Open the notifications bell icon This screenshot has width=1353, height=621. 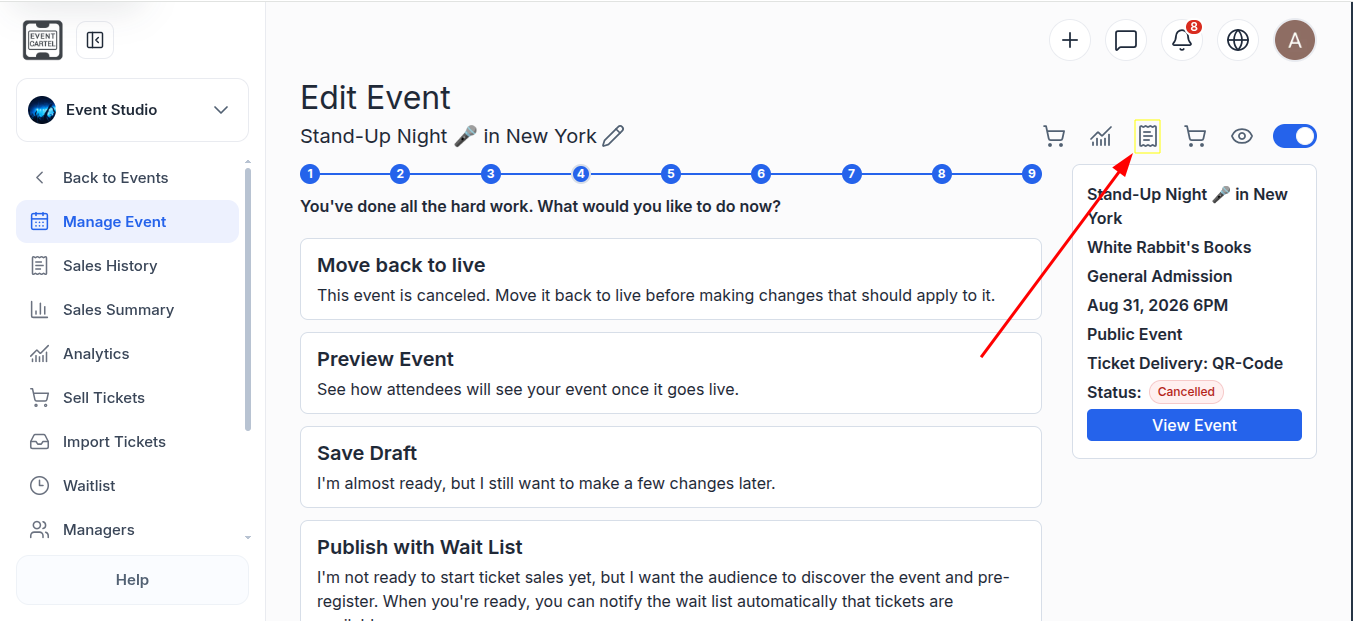(x=1182, y=40)
